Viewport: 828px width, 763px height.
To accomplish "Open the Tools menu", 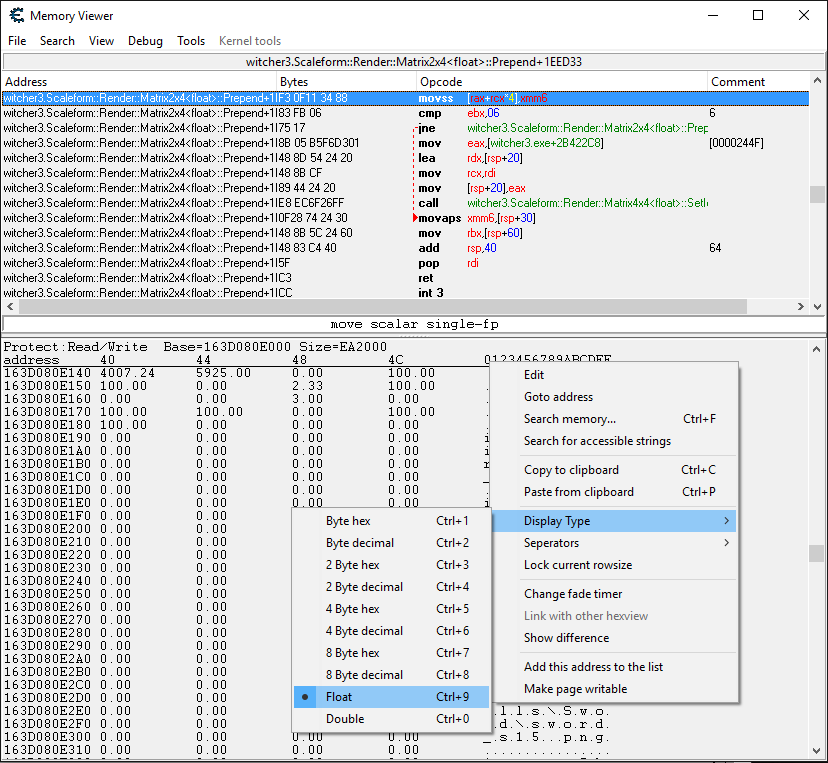I will coord(191,41).
